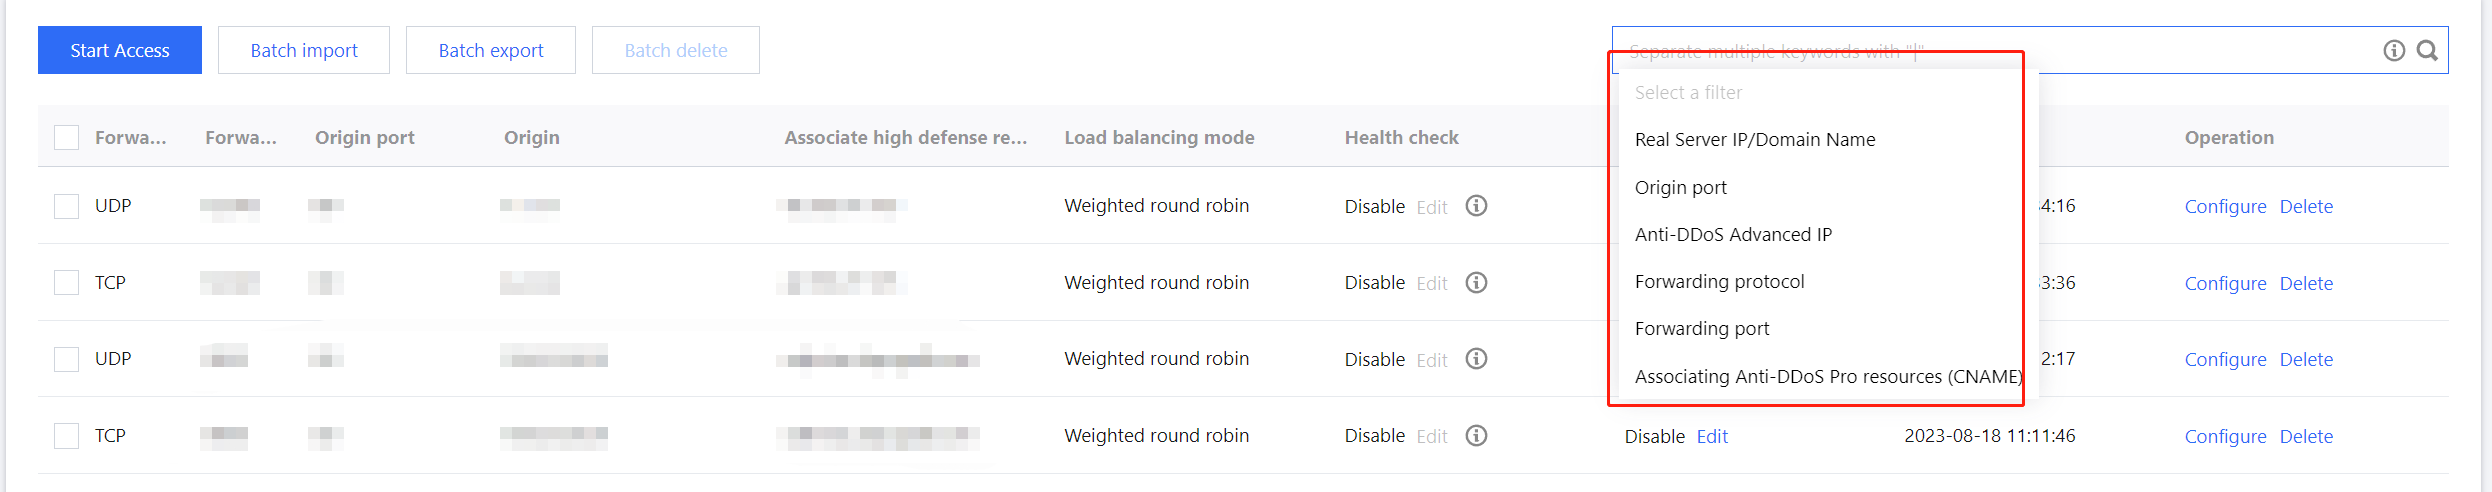Choose the Origin port filter option
This screenshot has height=492, width=2492.
point(1681,188)
